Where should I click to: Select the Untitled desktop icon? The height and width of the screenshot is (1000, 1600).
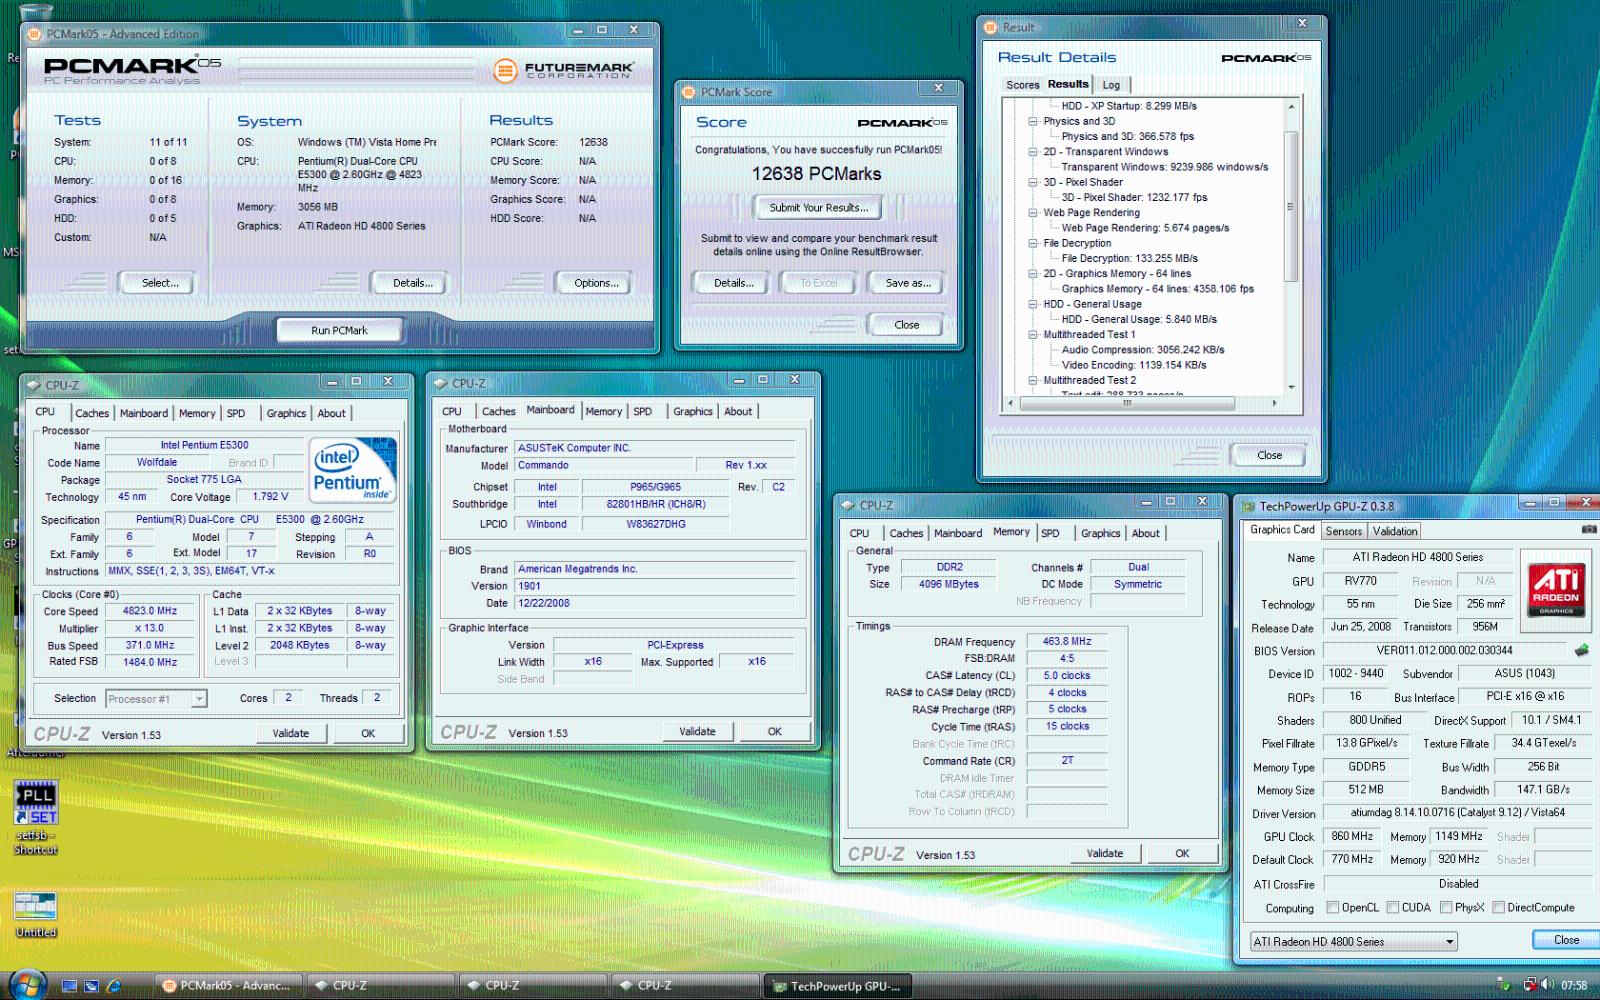point(36,913)
